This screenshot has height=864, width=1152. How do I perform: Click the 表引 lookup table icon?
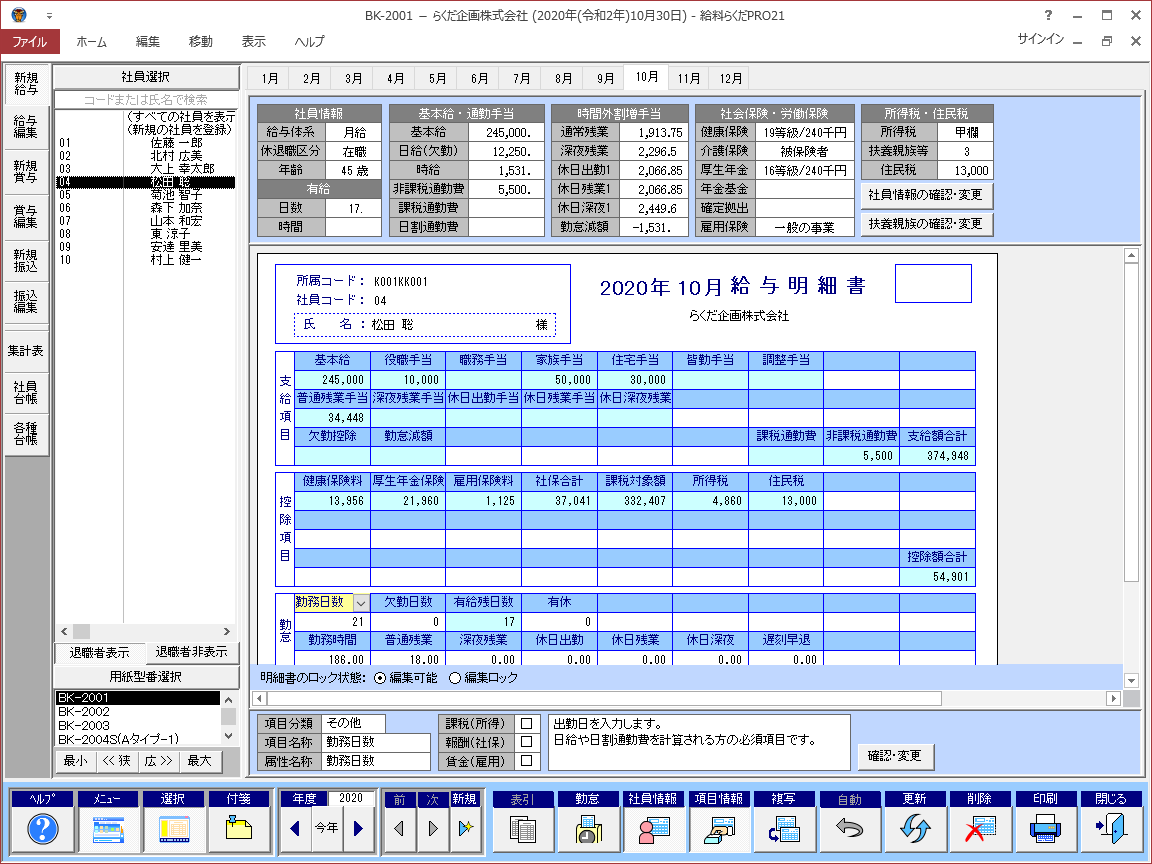(x=522, y=829)
